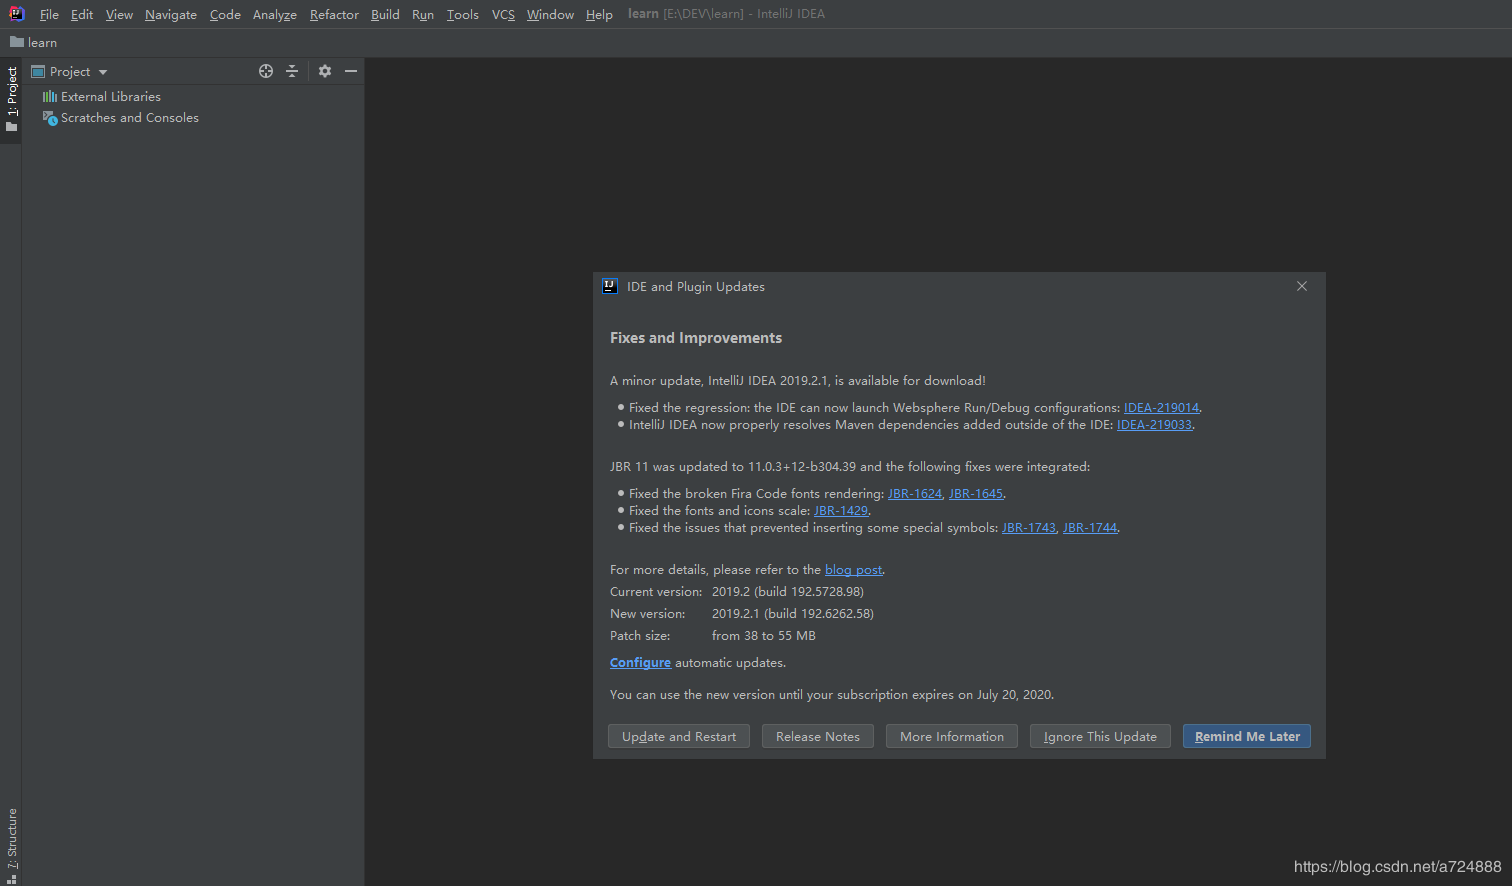Open the IDEA-219014 issue link

[x=1161, y=408]
